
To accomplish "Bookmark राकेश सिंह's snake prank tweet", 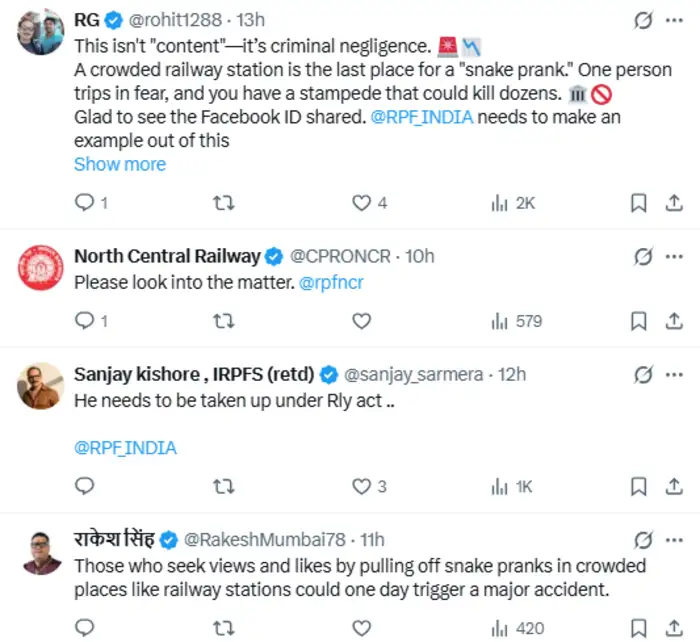I will click(637, 629).
